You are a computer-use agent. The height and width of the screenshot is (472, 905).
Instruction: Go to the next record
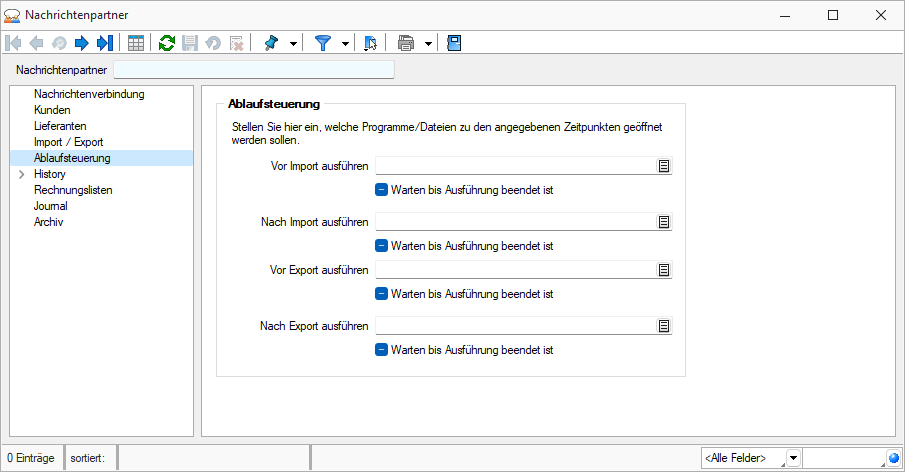pyautogui.click(x=81, y=43)
